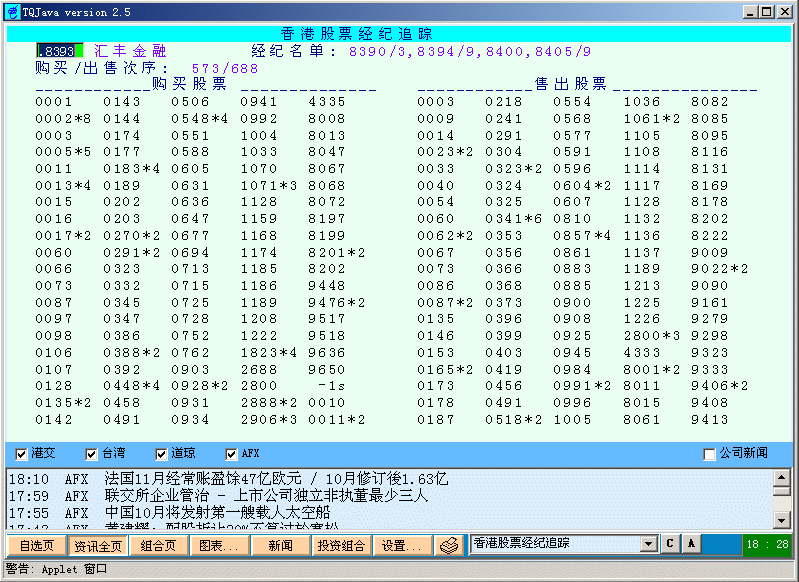Click the blue status box beside clock

pos(721,544)
